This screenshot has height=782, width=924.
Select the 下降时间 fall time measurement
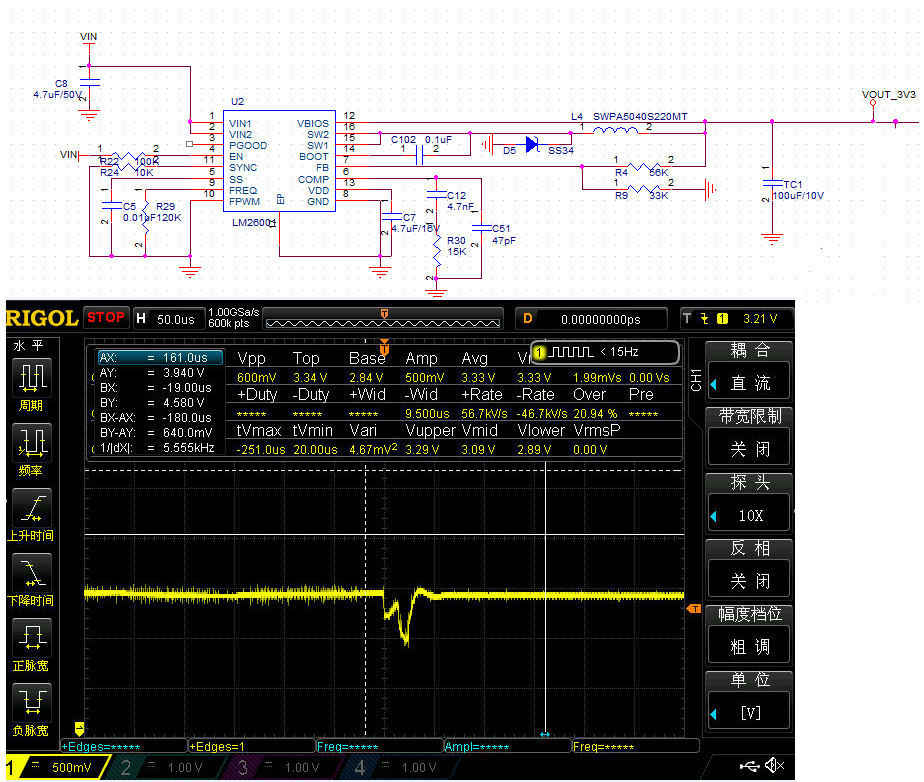click(x=33, y=575)
